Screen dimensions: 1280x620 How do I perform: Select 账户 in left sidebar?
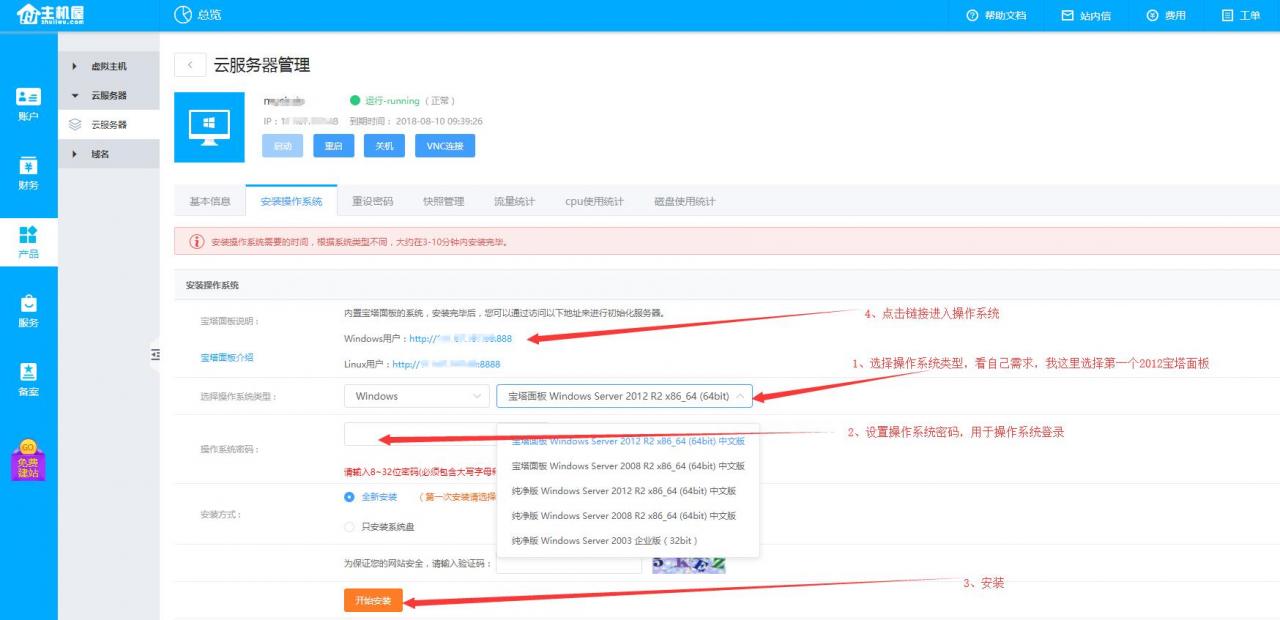[28, 105]
